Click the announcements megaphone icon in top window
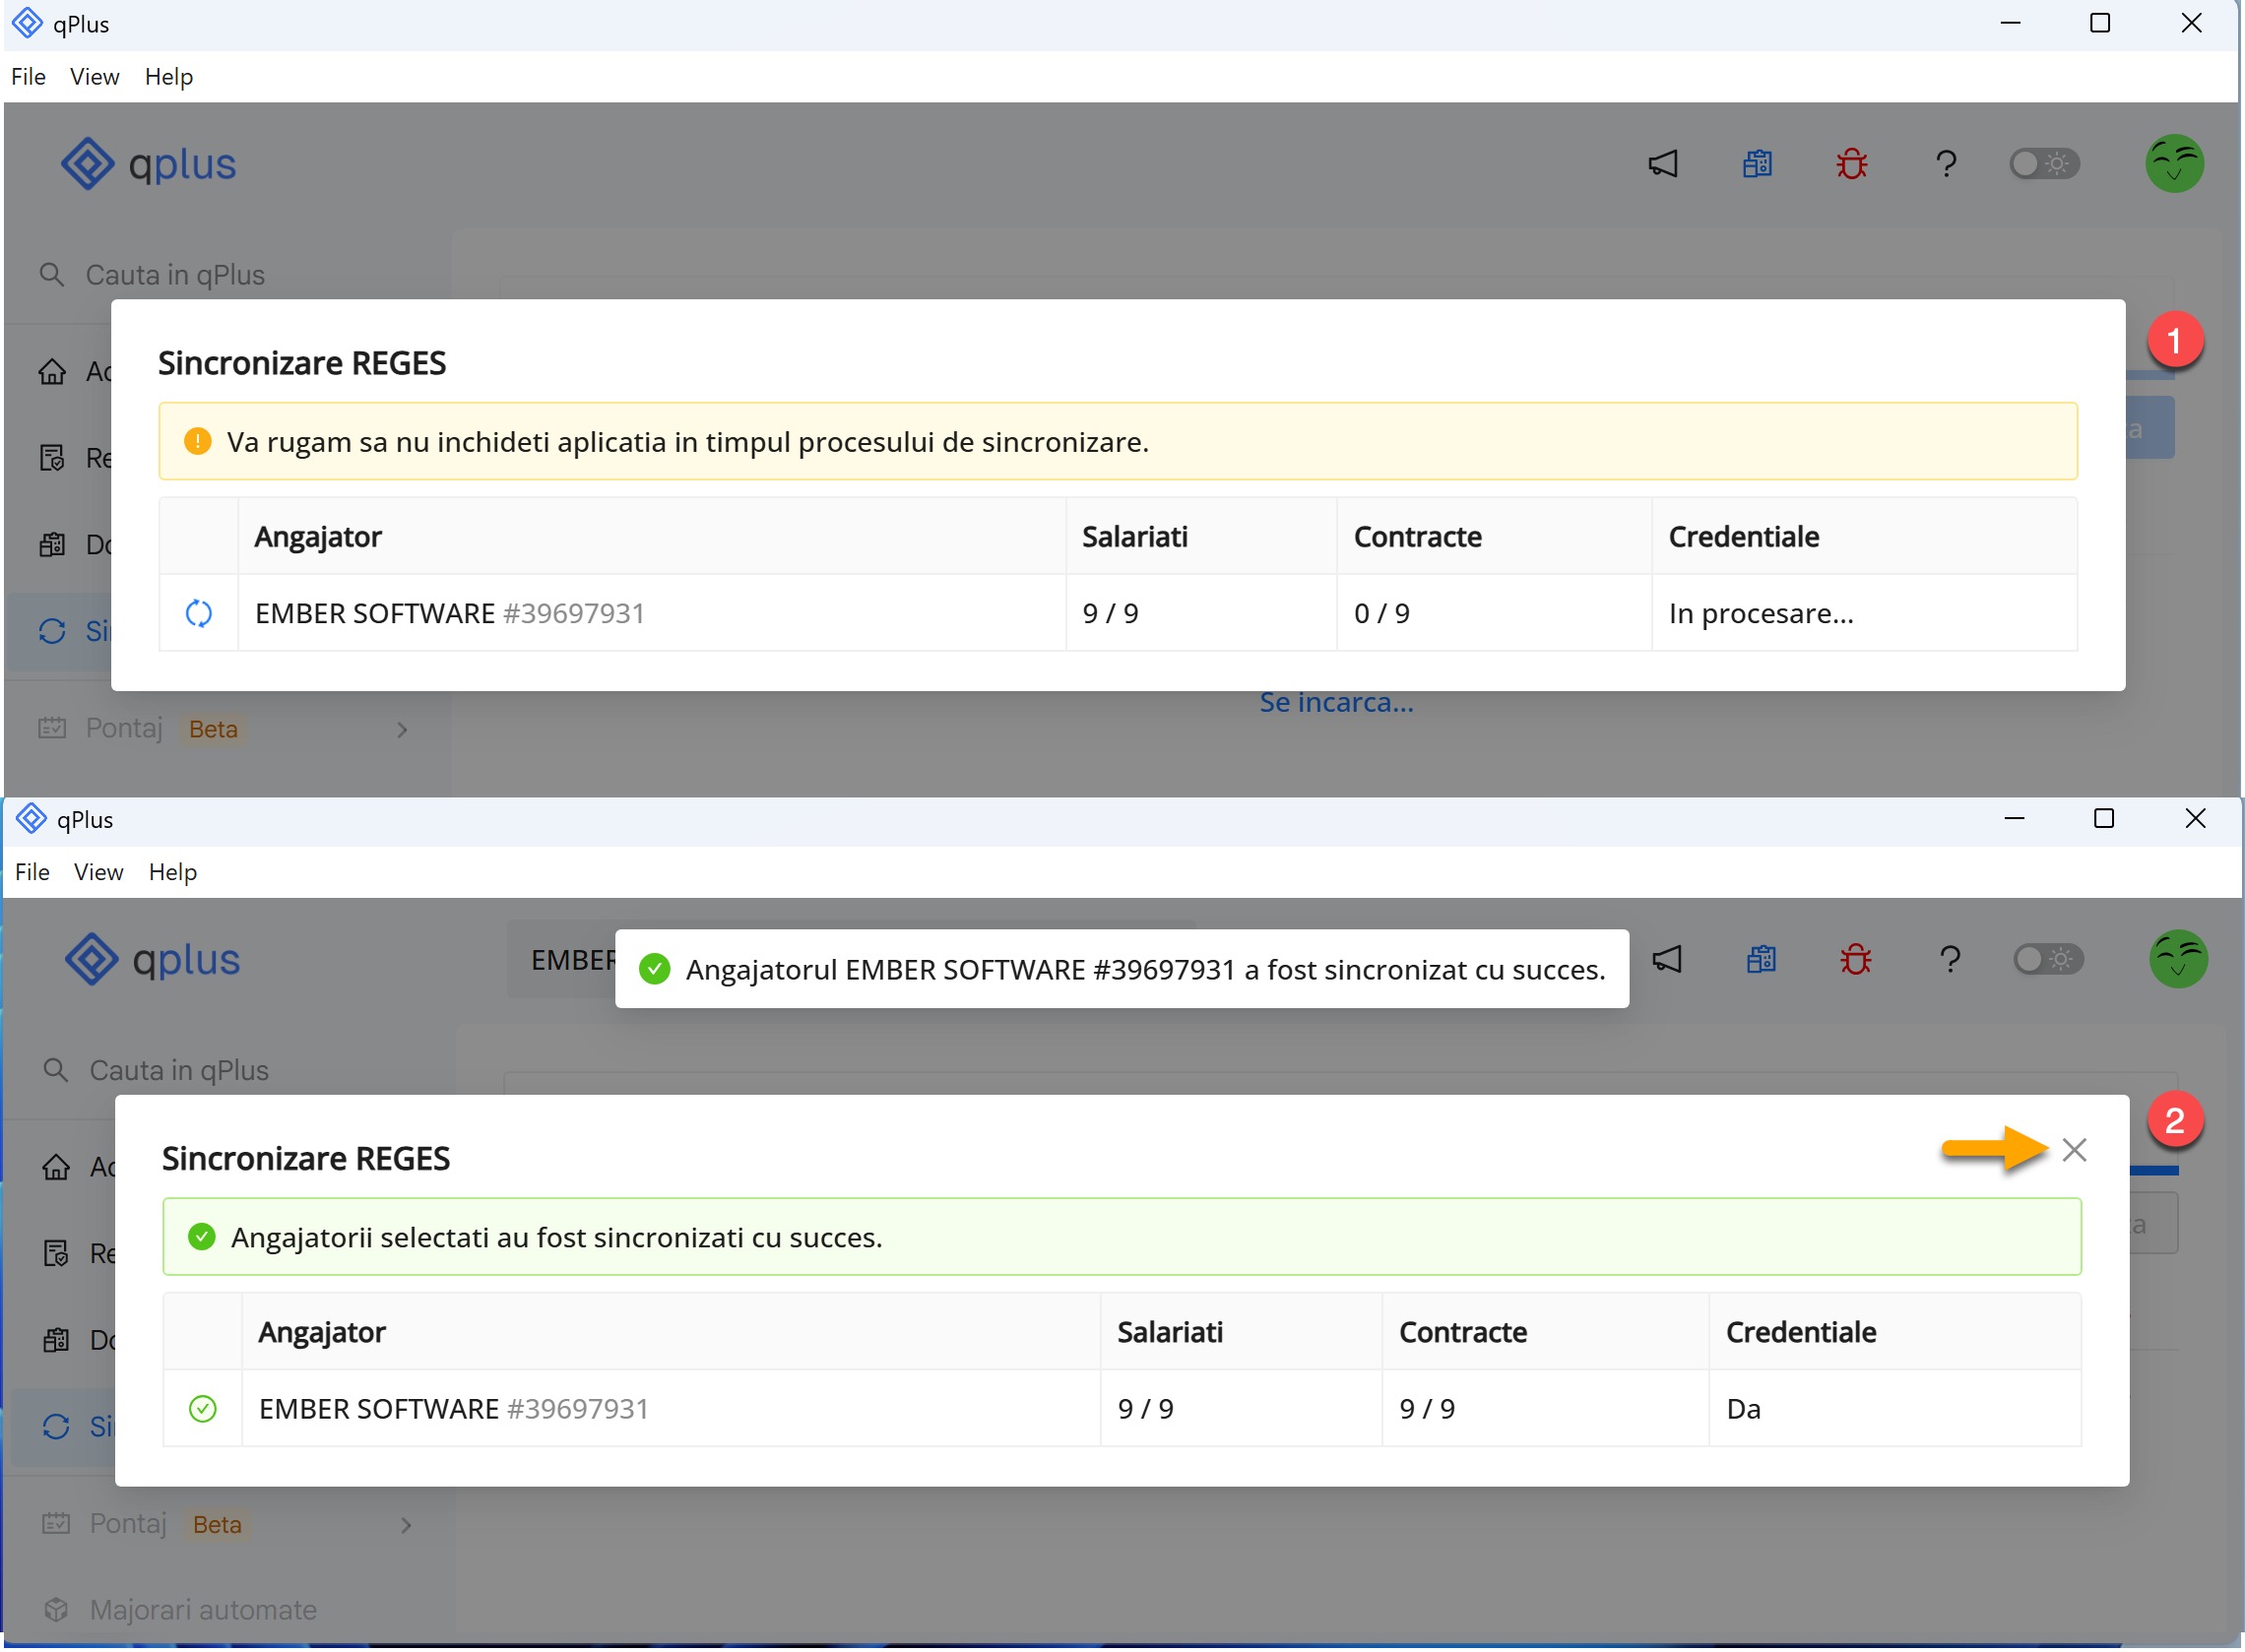The image size is (2245, 1652). coord(1662,164)
